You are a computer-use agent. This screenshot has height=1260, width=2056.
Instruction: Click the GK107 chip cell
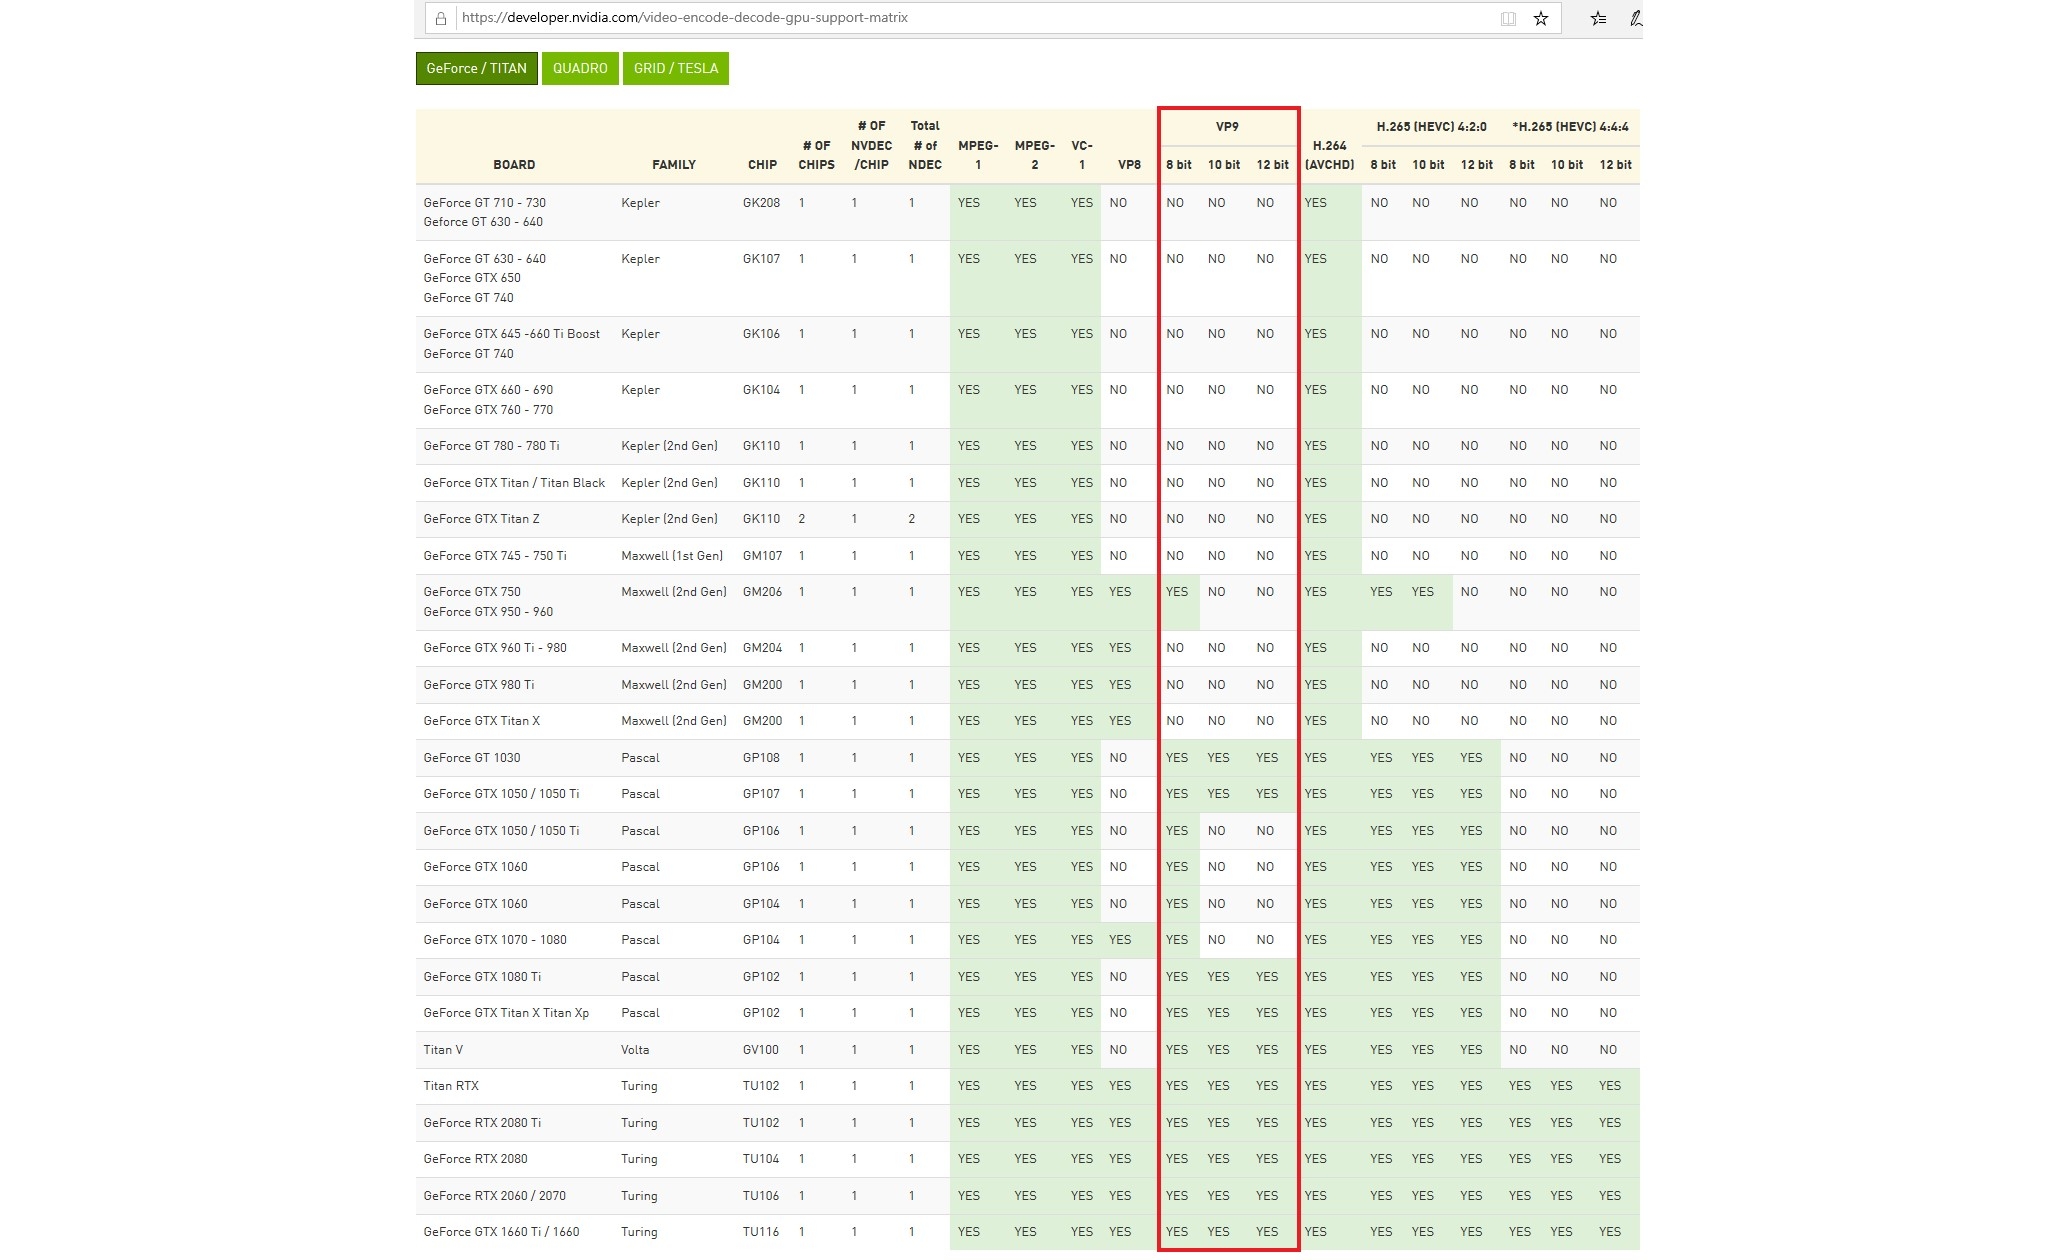click(x=761, y=259)
